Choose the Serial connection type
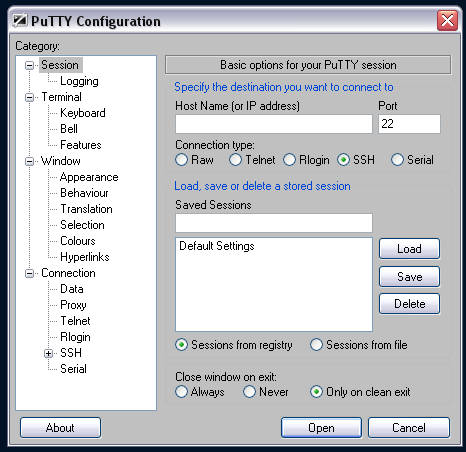466x452 pixels. pos(397,160)
